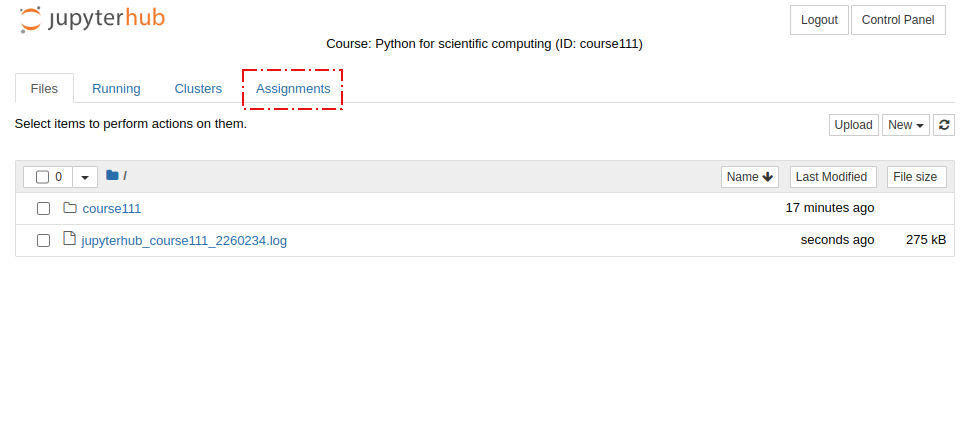This screenshot has height=433, width=974.
Task: Tick the jupyterhub_course111_2260234.log checkbox
Action: [x=43, y=240]
